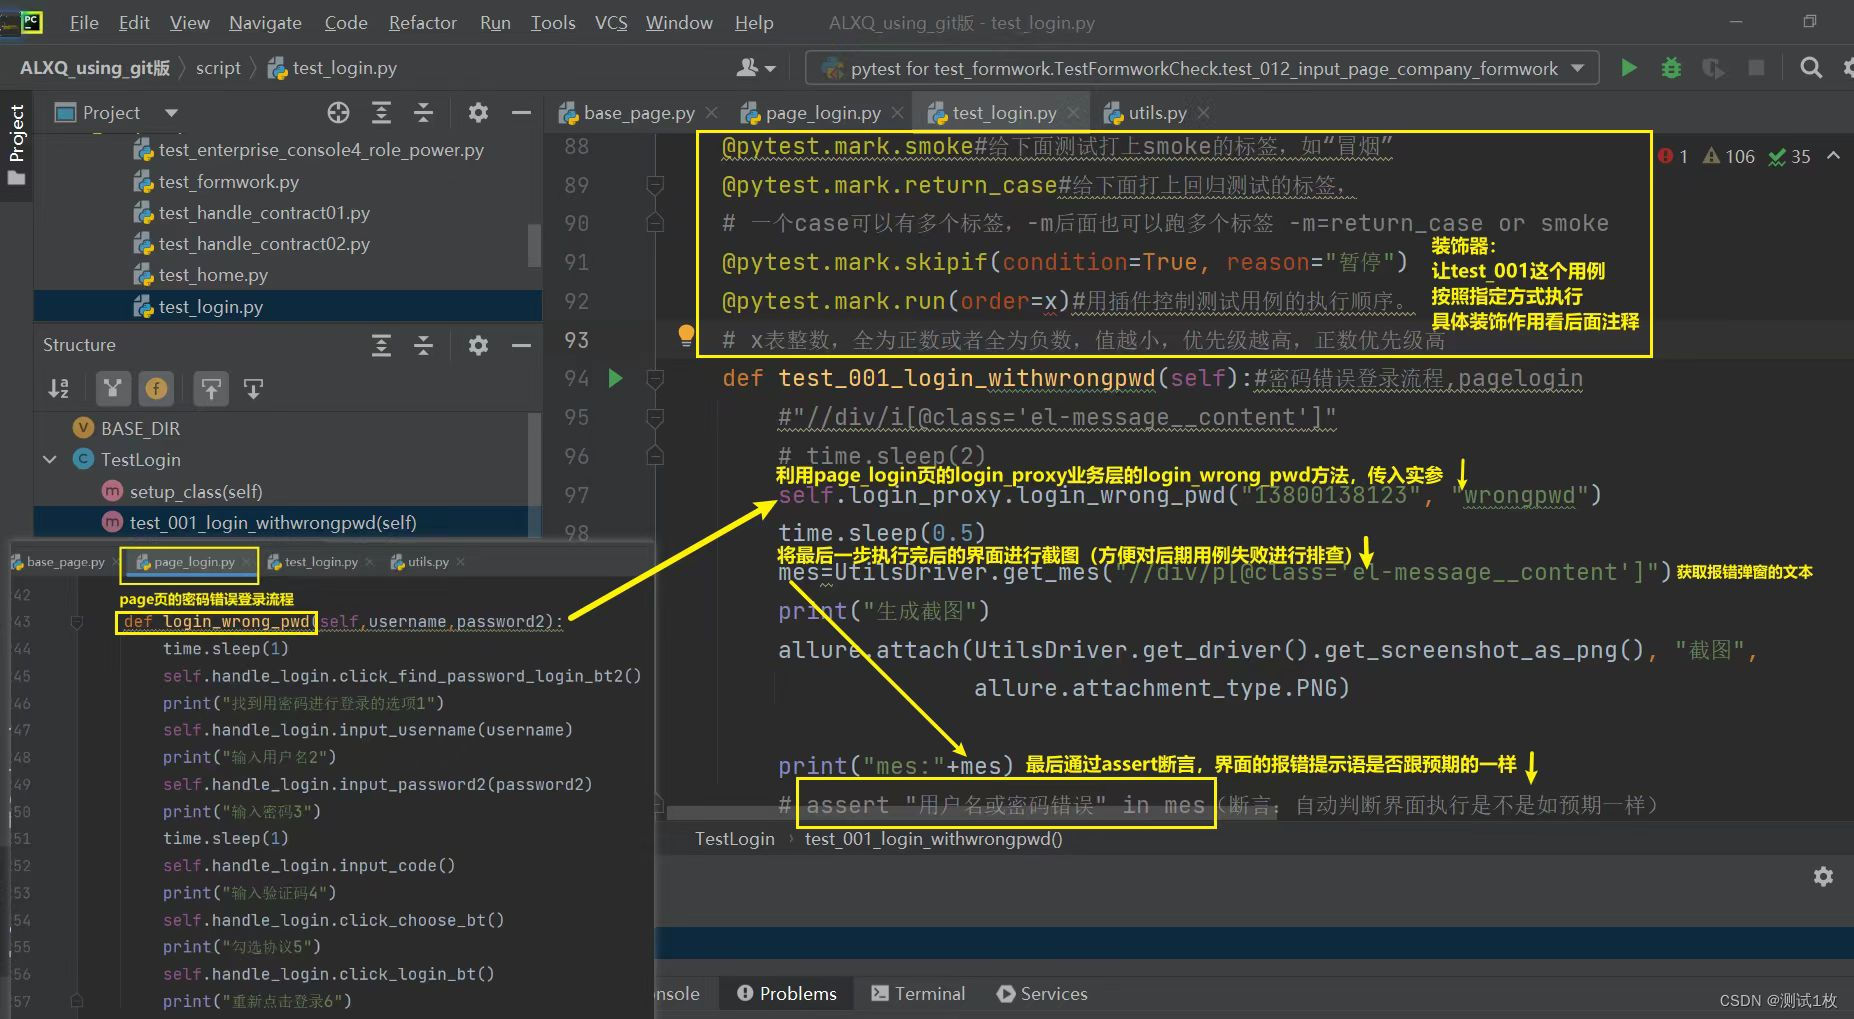Run with coverage shield icon

click(1713, 68)
